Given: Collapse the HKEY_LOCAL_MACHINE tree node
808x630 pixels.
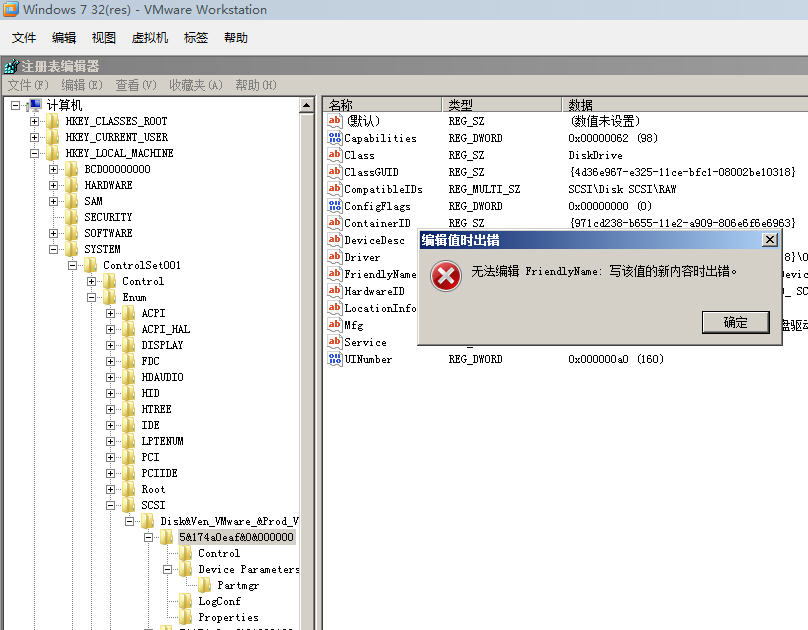Looking at the screenshot, I should [34, 154].
